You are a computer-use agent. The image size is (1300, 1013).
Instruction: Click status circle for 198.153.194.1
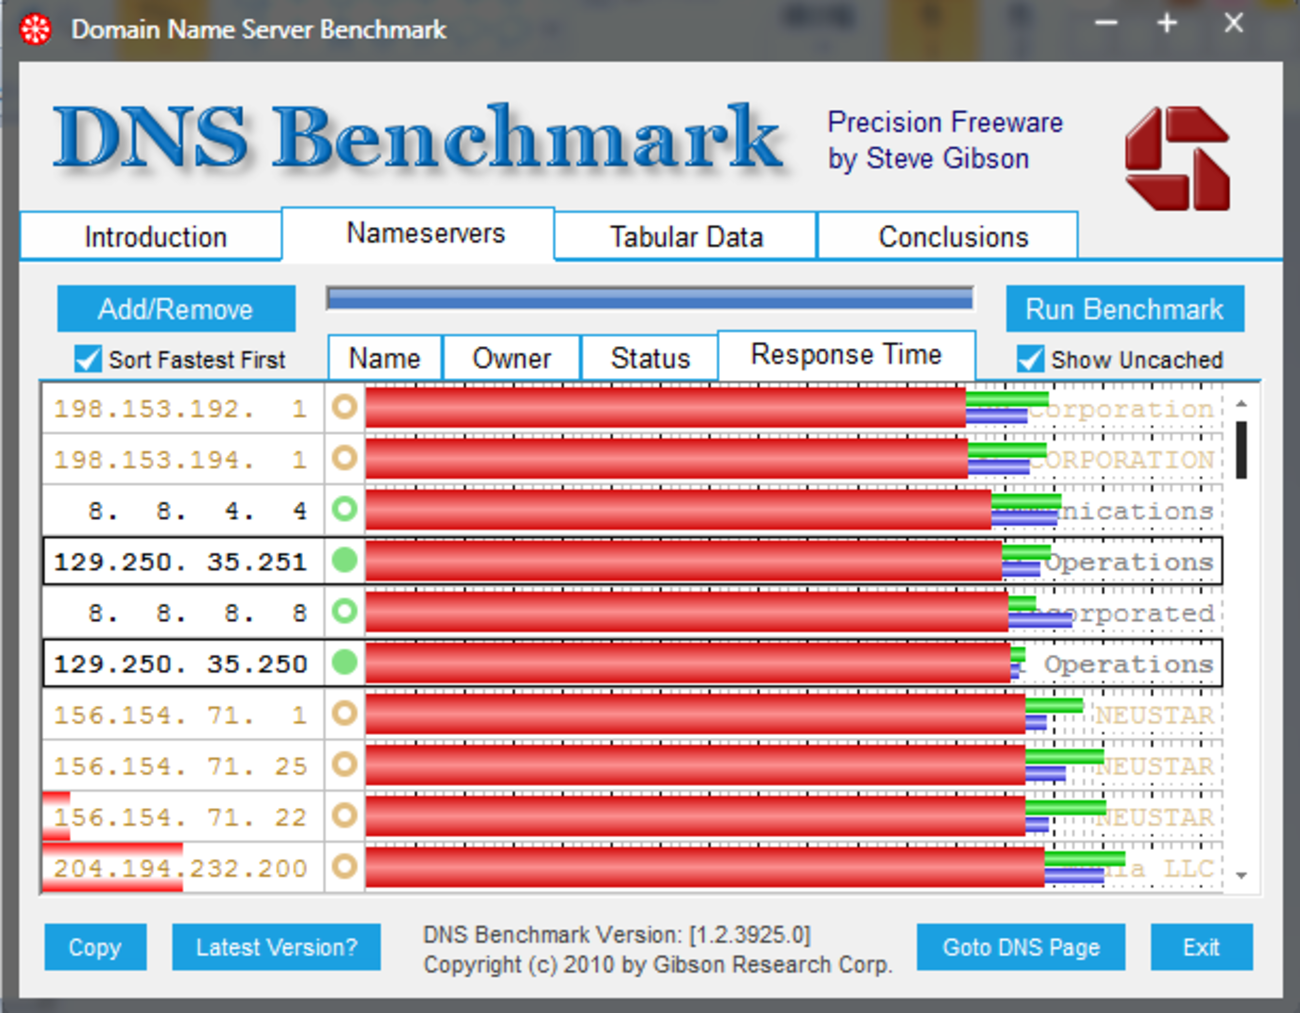pos(344,459)
